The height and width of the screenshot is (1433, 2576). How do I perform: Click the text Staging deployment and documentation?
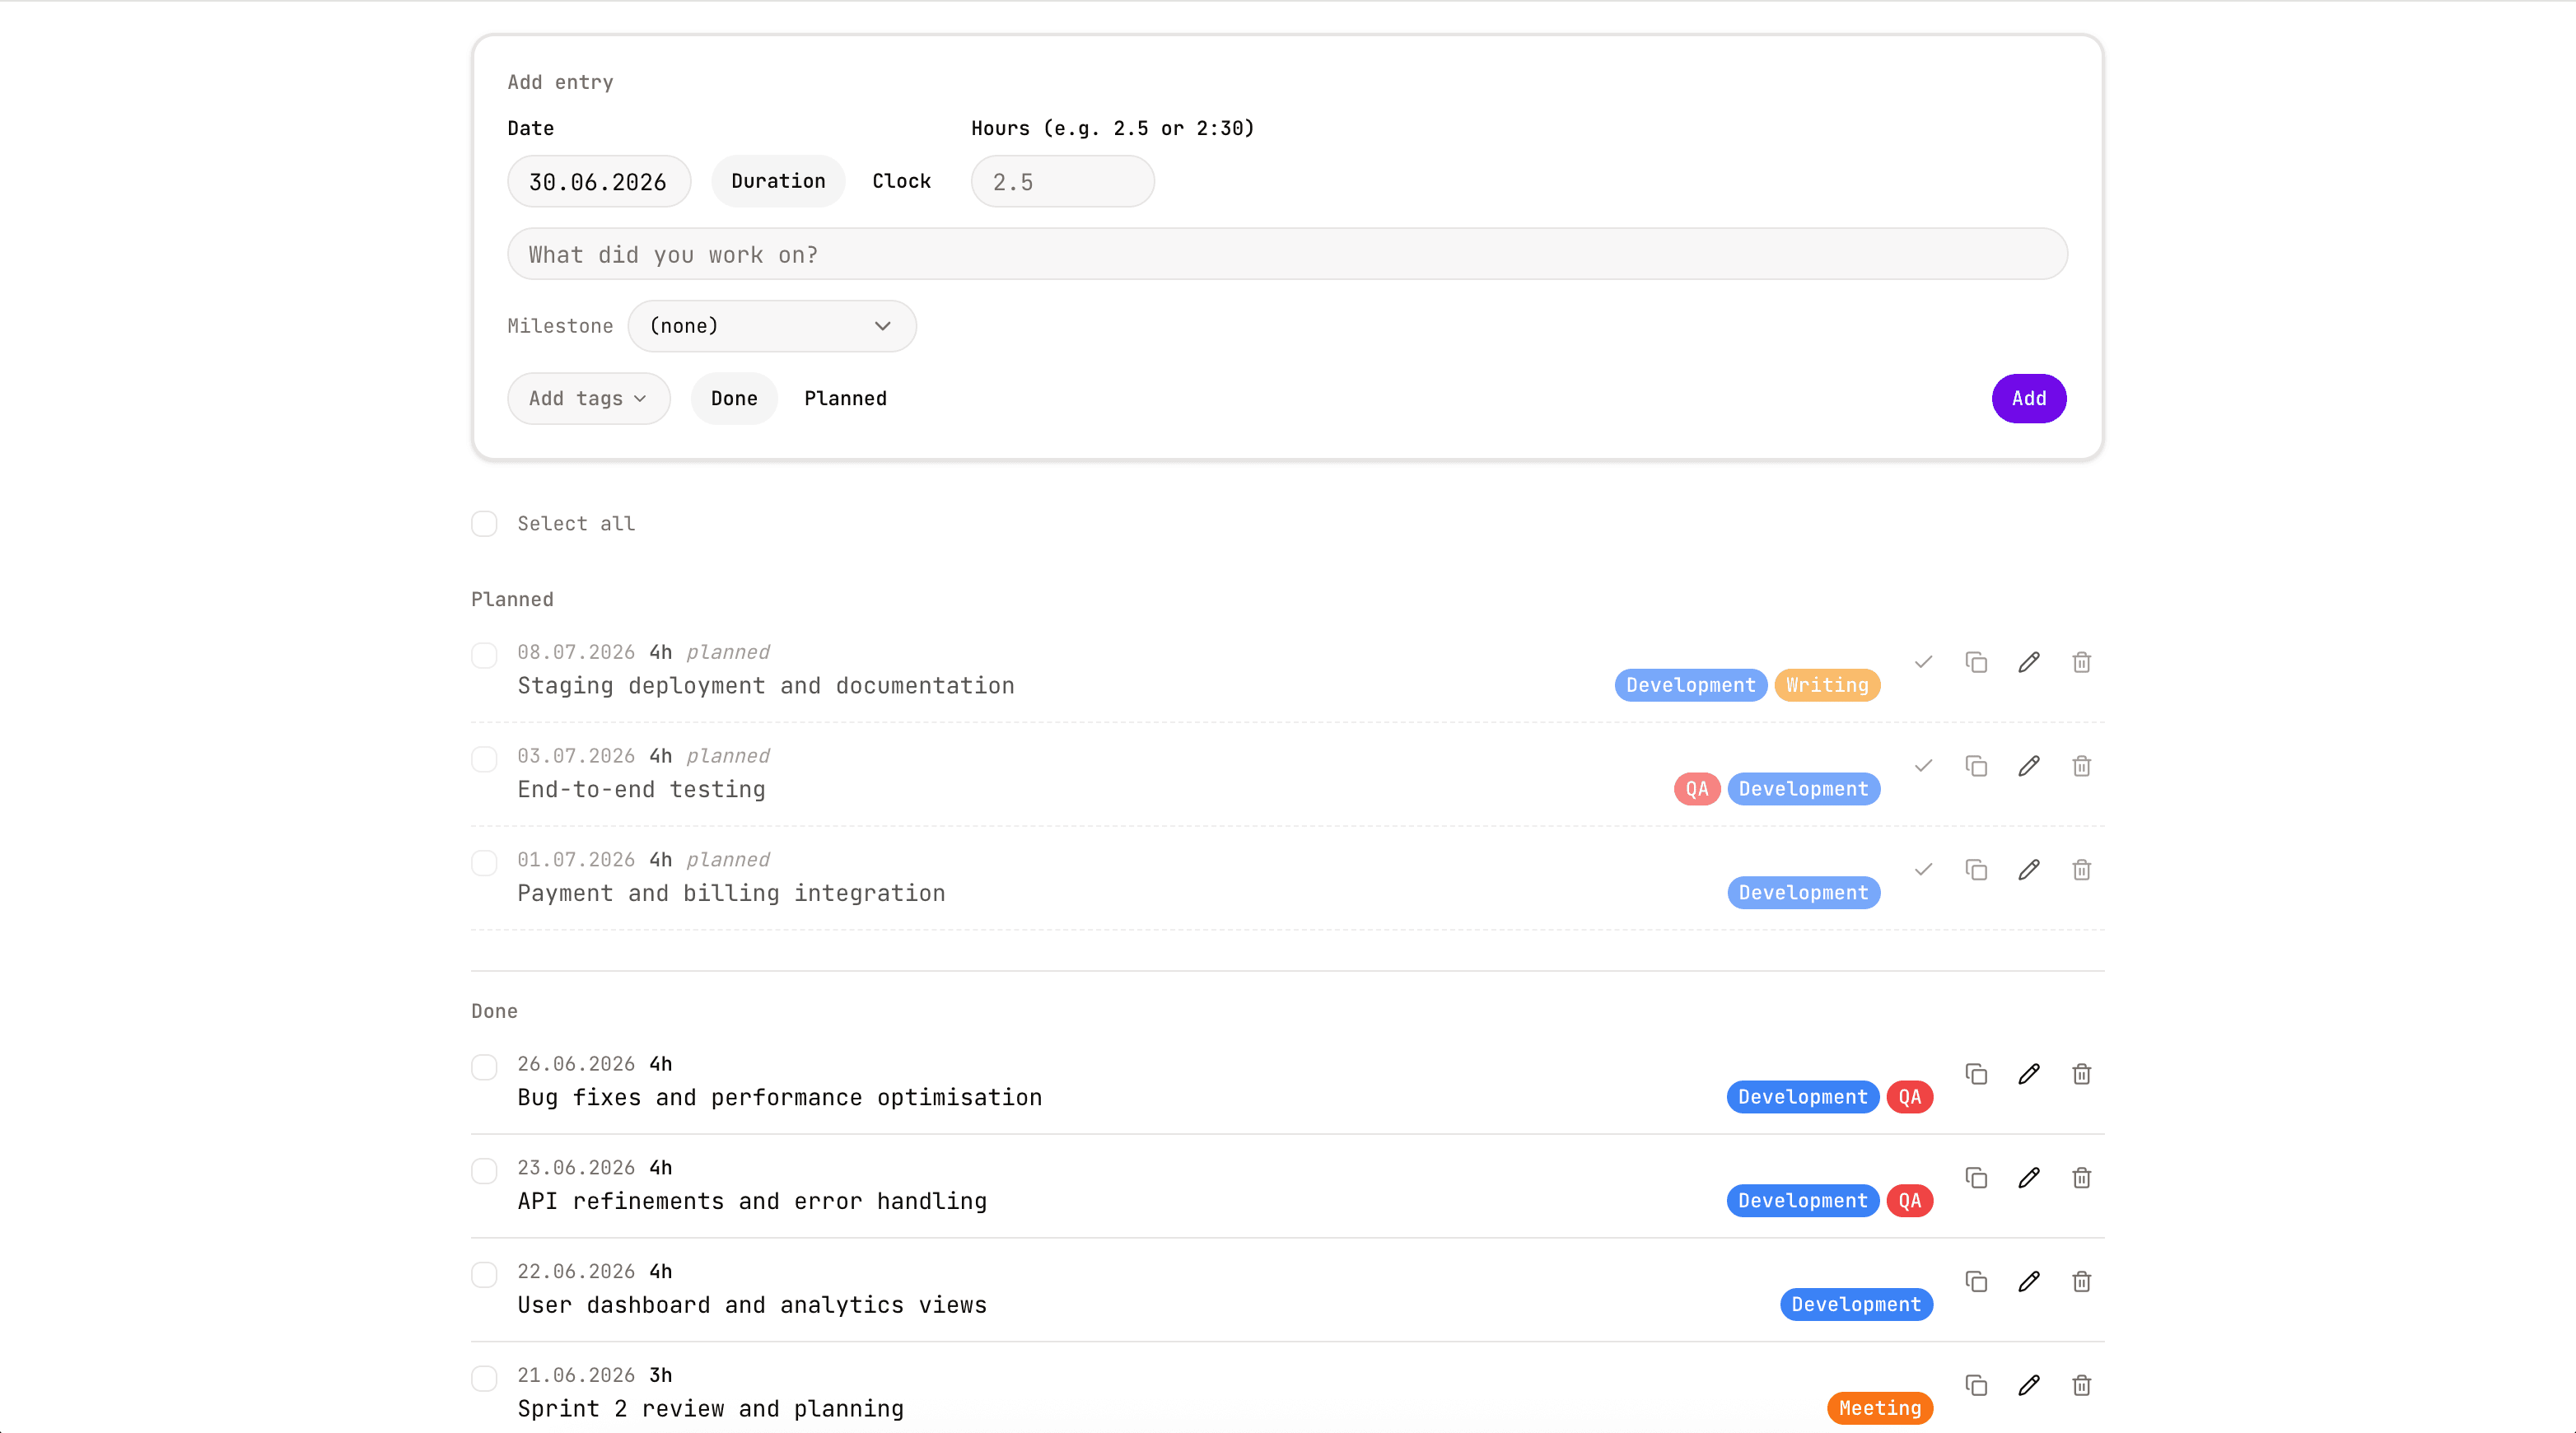766,686
